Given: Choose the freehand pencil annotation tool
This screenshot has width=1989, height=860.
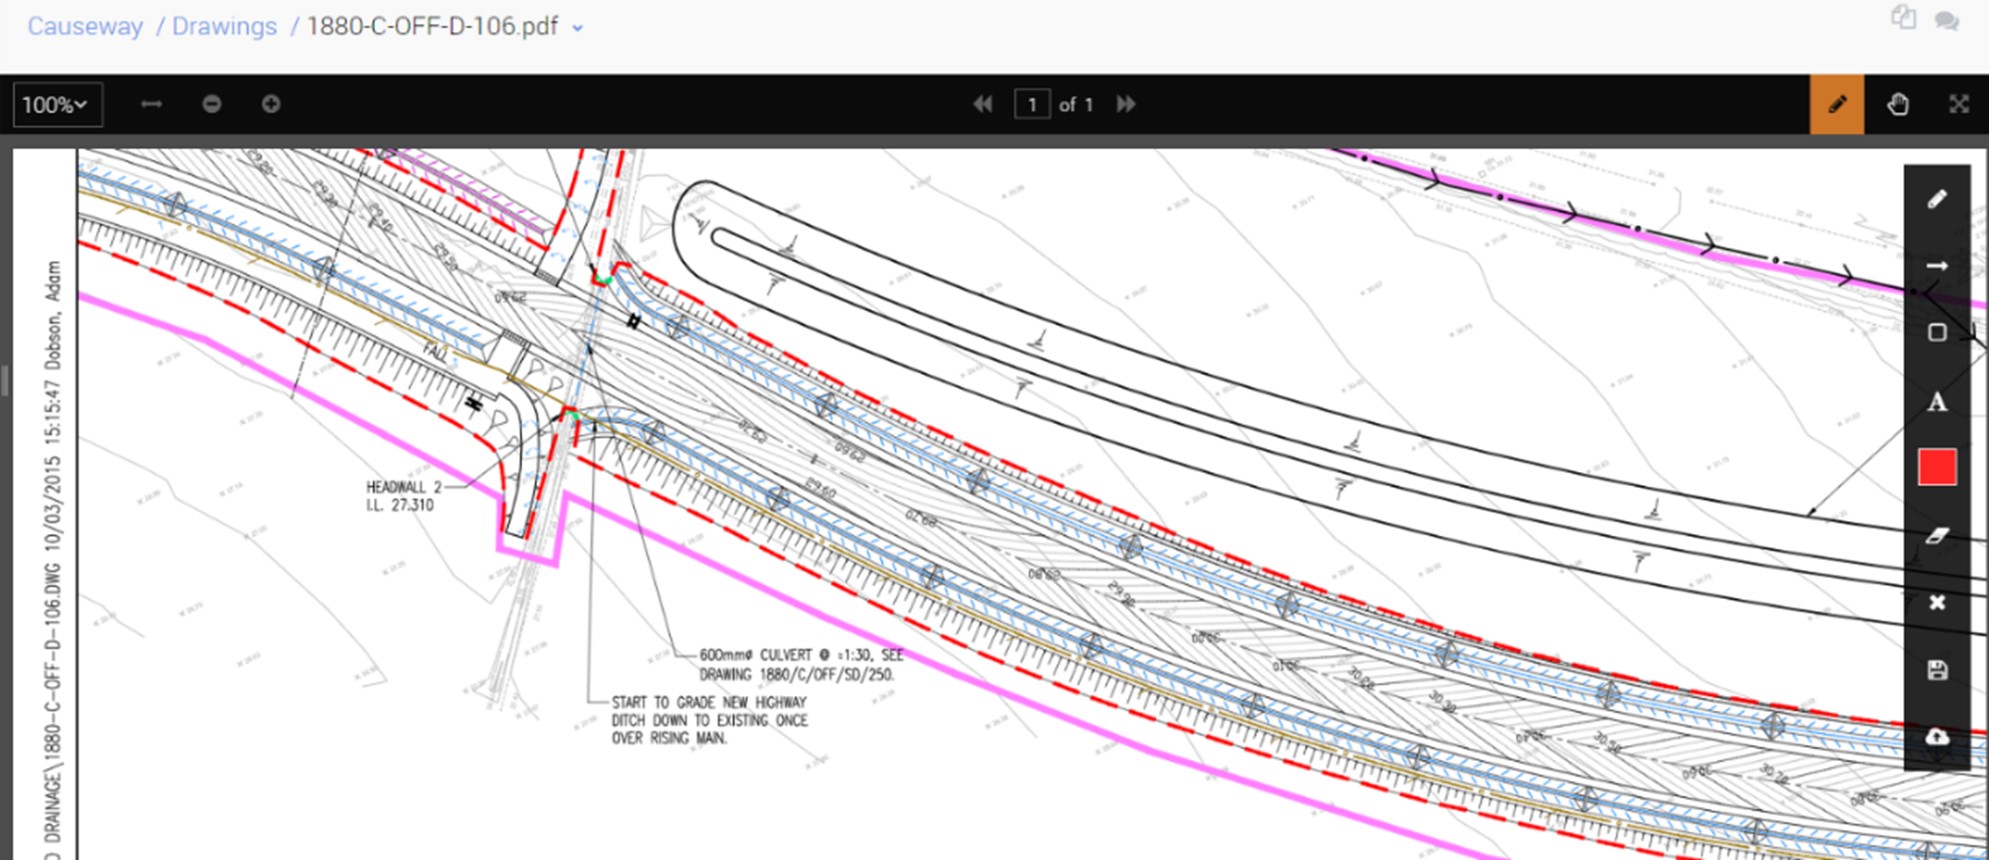Looking at the screenshot, I should click(1937, 199).
